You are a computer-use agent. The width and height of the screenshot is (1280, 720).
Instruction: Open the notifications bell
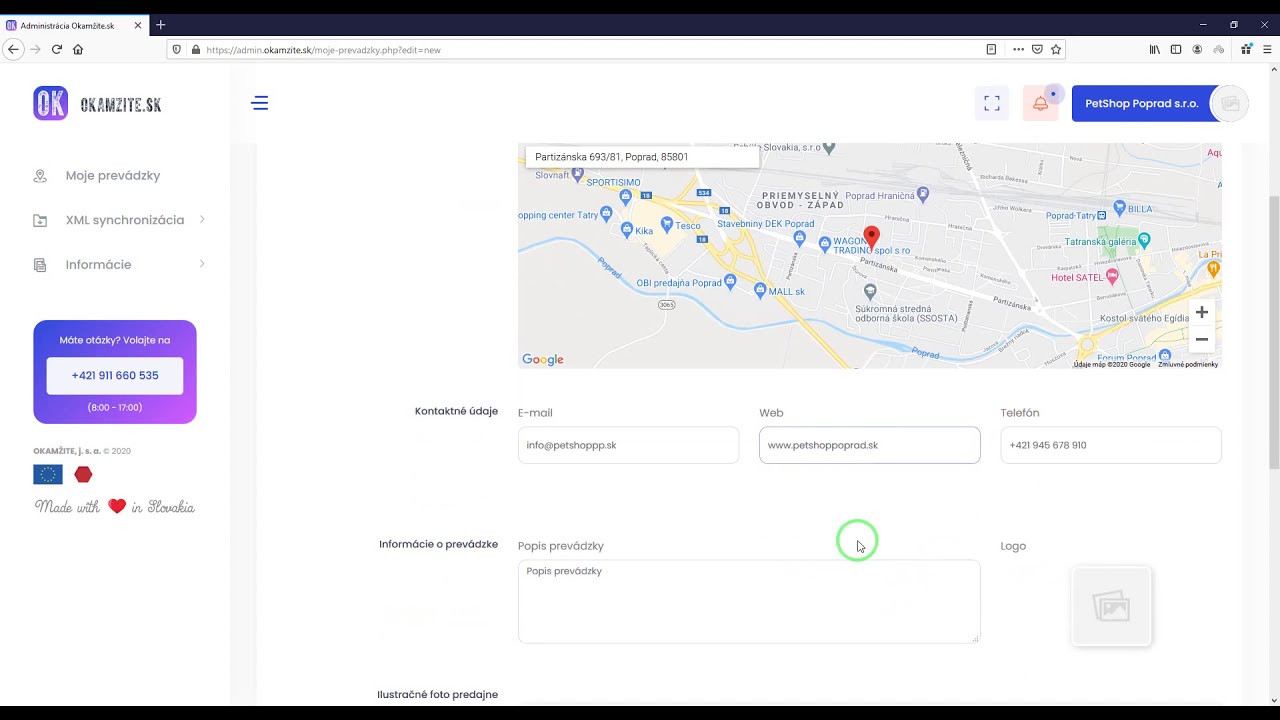pyautogui.click(x=1041, y=103)
